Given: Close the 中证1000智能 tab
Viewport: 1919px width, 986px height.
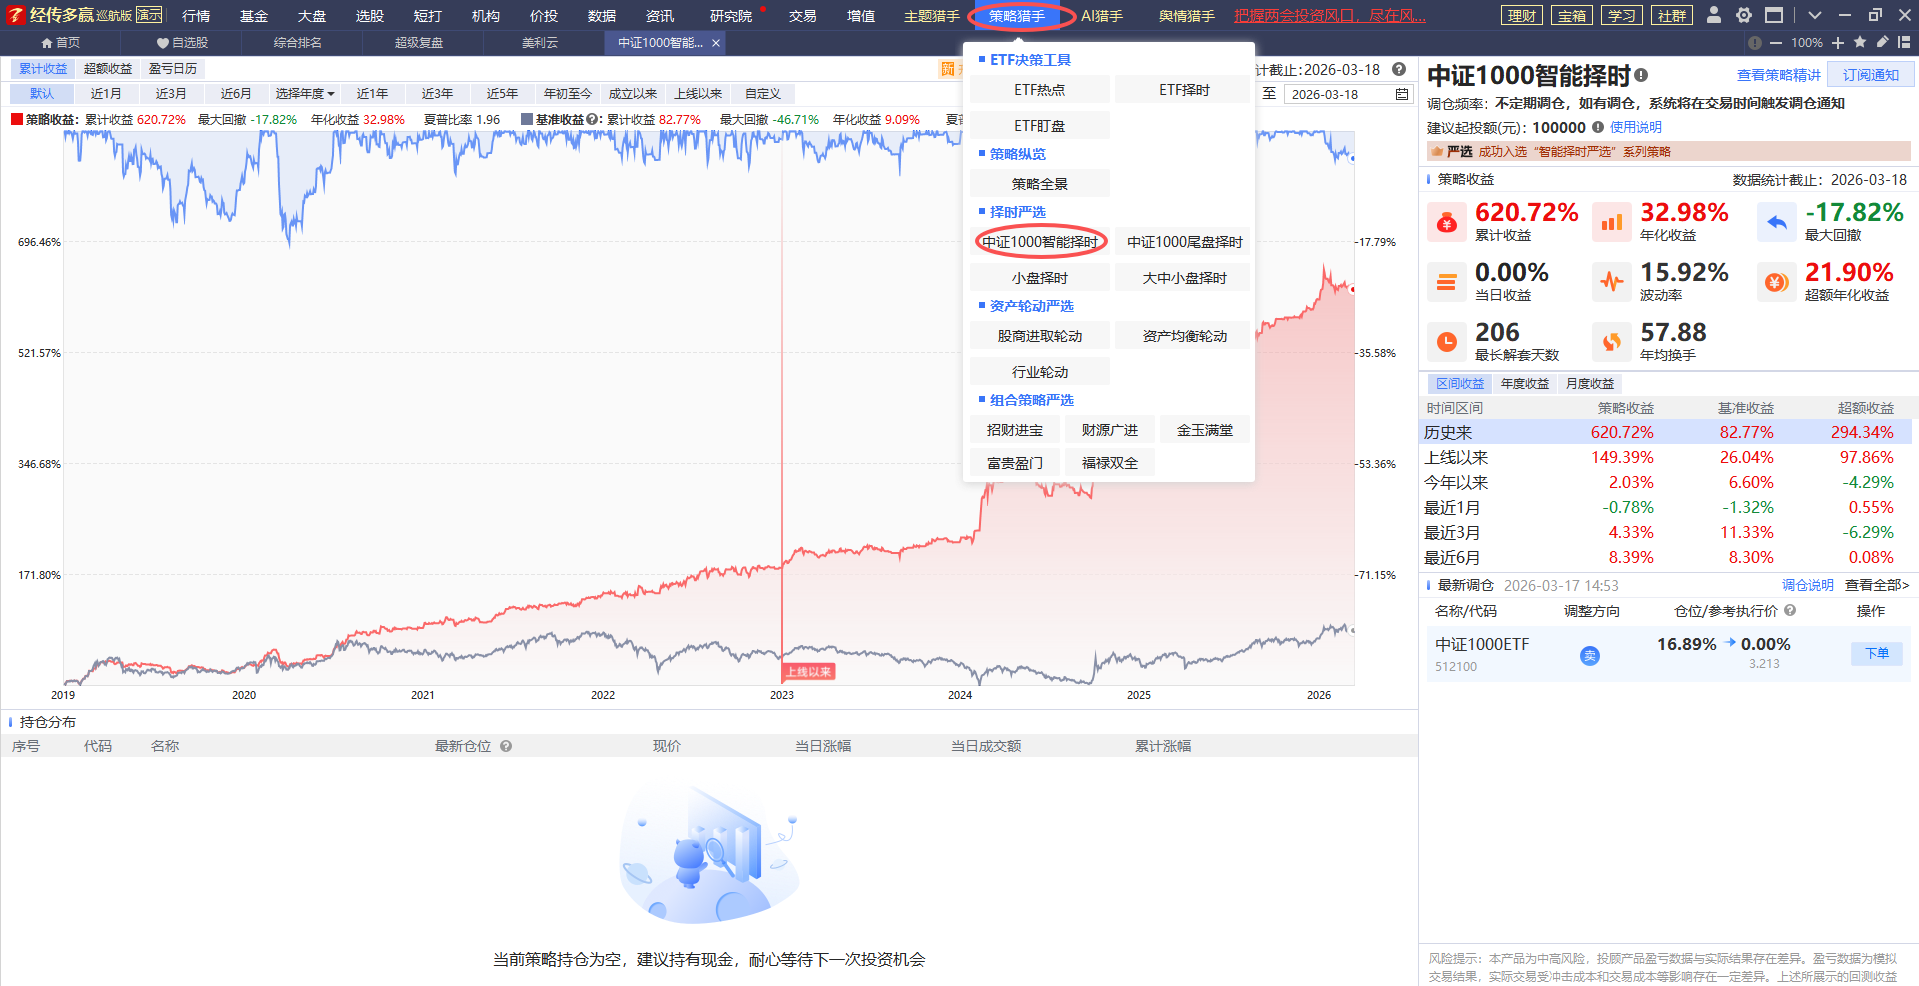Looking at the screenshot, I should tap(716, 43).
